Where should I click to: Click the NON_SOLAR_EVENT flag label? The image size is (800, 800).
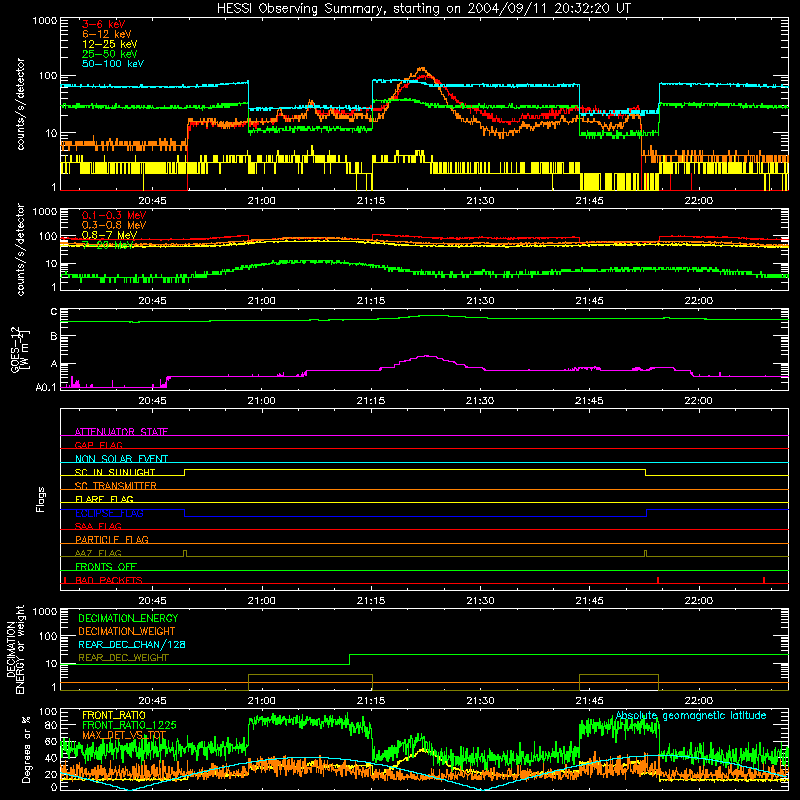pos(121,459)
